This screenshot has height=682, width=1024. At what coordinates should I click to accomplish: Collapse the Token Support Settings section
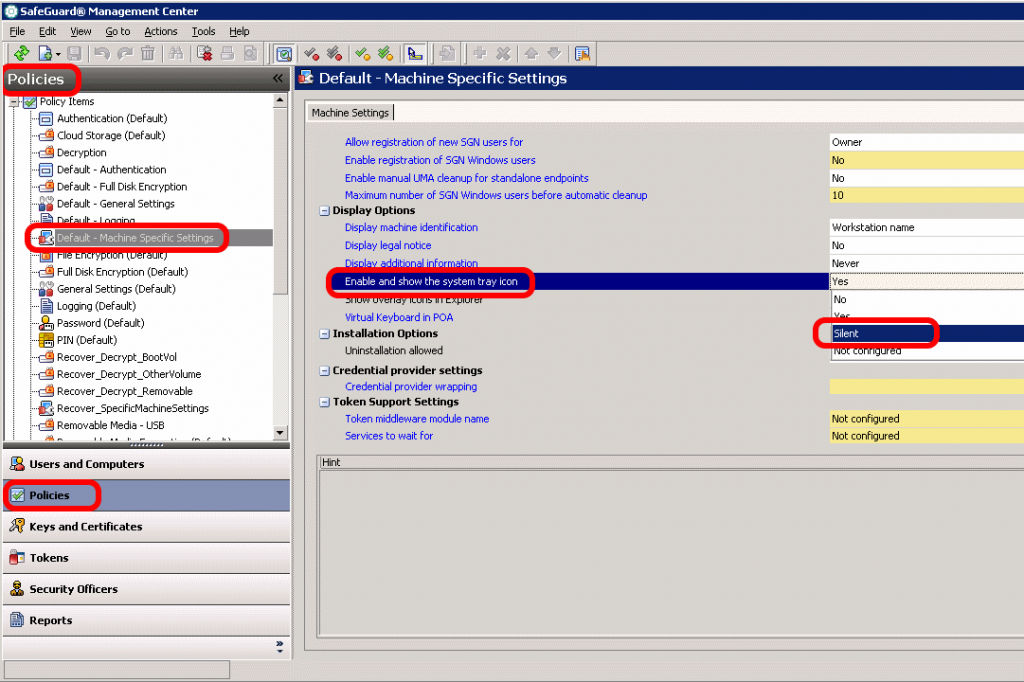pyautogui.click(x=324, y=401)
